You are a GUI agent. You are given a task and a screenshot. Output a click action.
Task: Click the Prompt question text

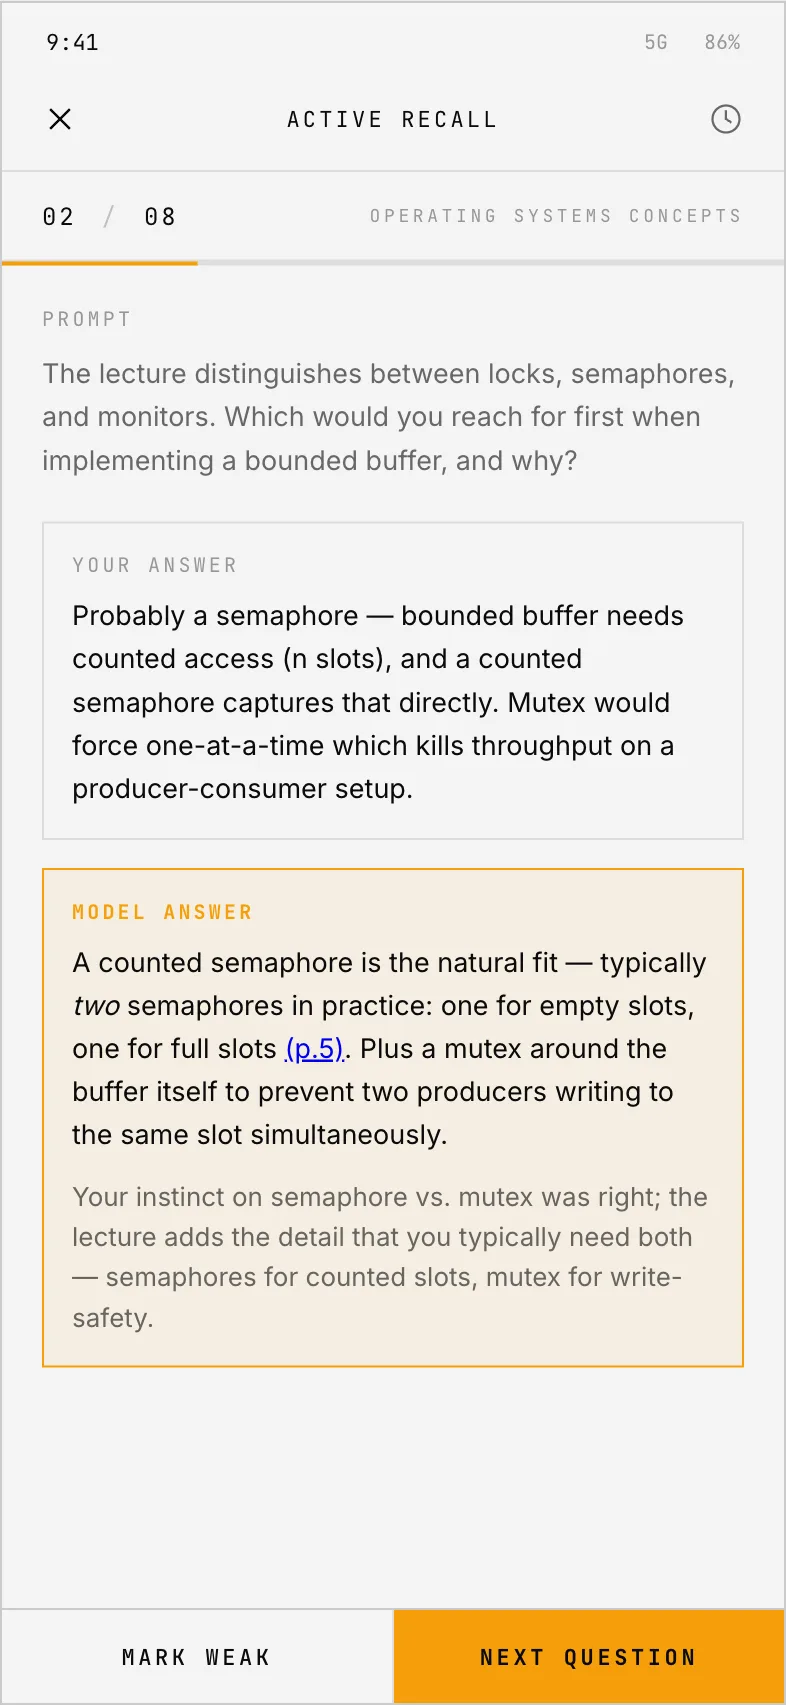[x=389, y=417]
